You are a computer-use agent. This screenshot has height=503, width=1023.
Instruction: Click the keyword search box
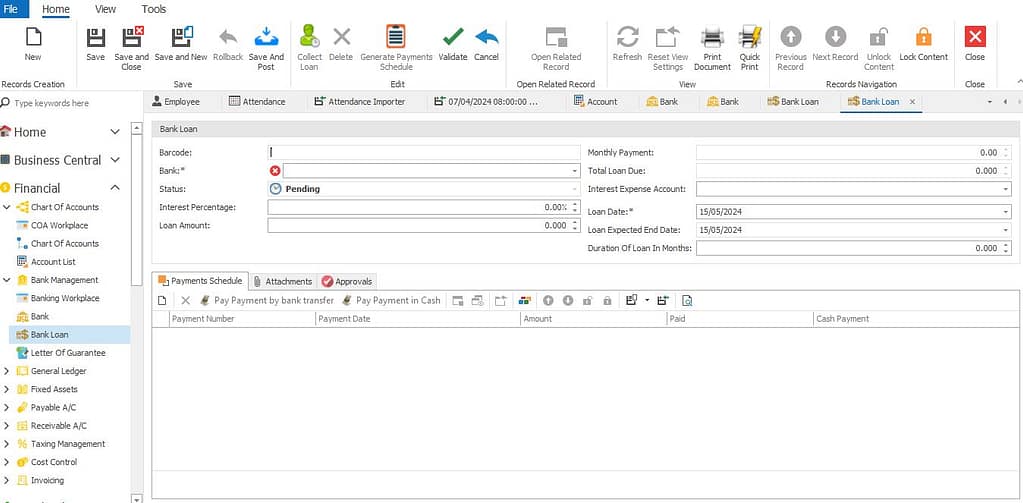click(65, 103)
